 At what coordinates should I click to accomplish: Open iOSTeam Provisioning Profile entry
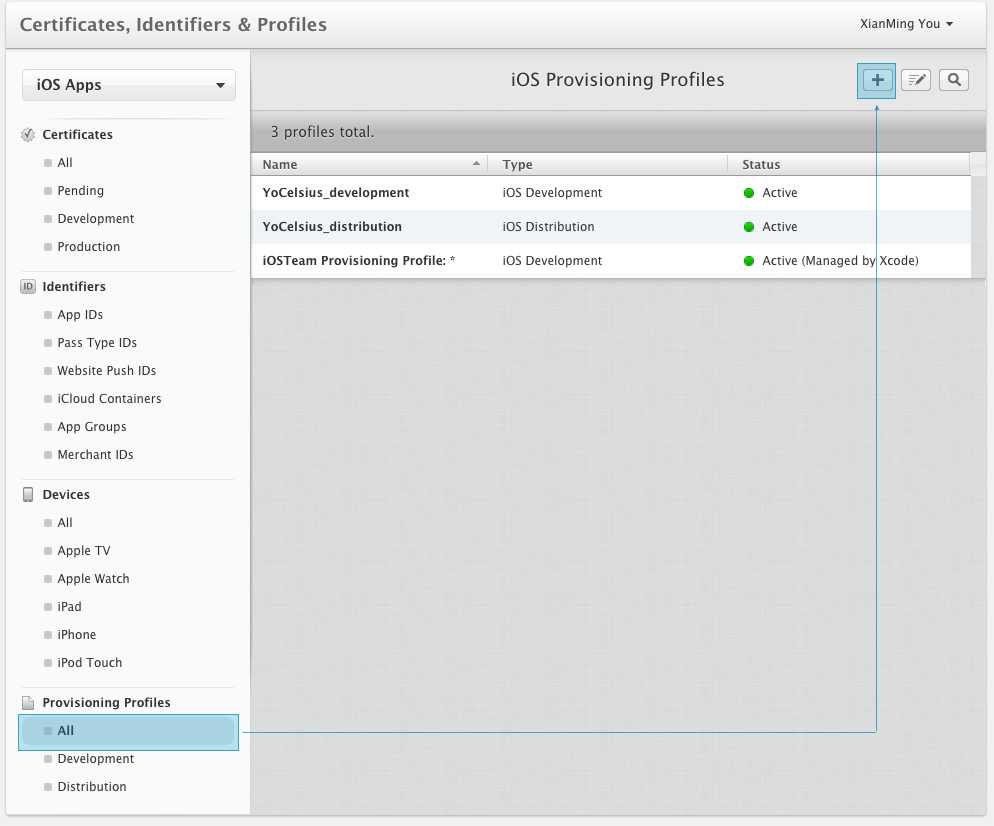click(358, 261)
